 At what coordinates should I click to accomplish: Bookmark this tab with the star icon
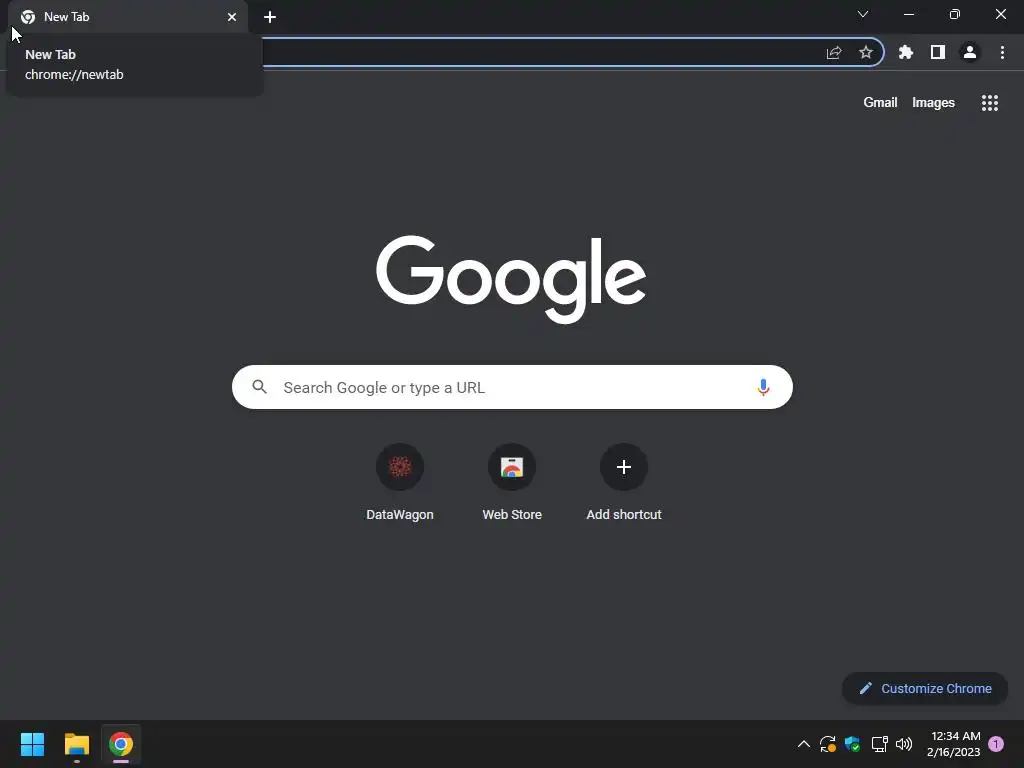tap(865, 52)
